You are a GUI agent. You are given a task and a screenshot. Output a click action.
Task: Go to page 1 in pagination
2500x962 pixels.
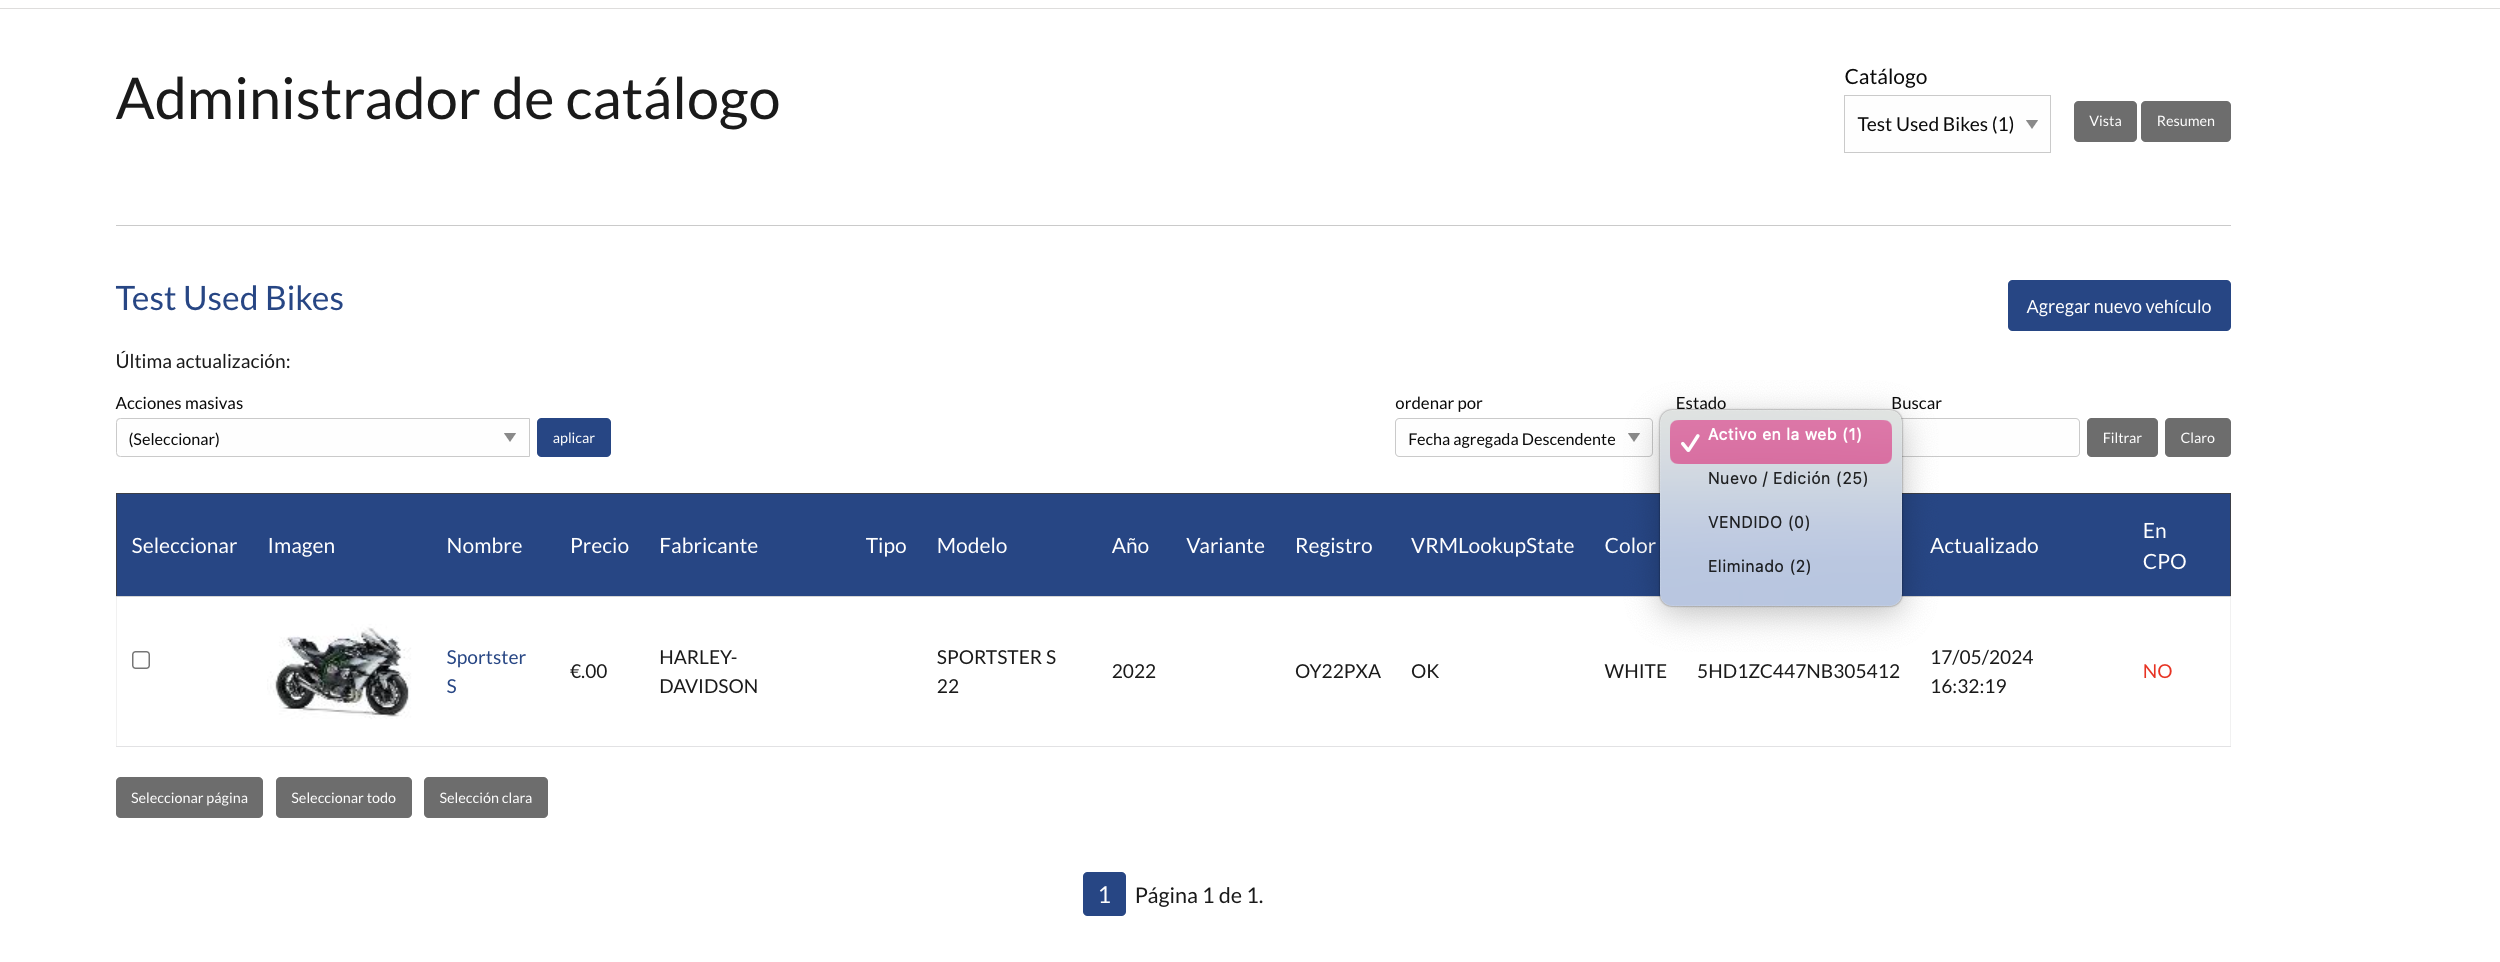(1103, 894)
